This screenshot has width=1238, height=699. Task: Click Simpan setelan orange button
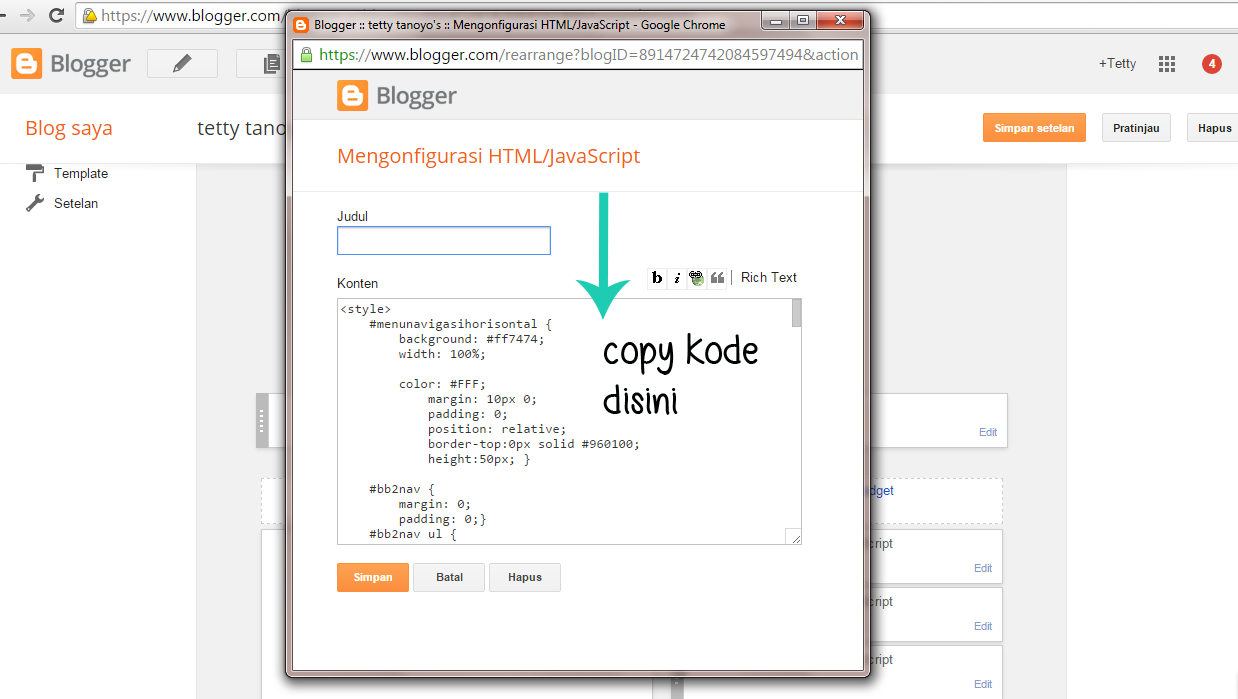1034,128
